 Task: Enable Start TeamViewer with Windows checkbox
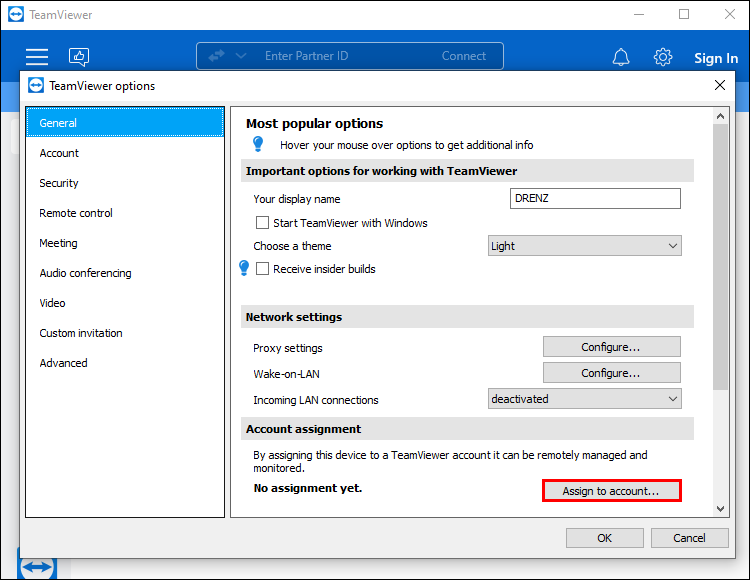pos(263,223)
